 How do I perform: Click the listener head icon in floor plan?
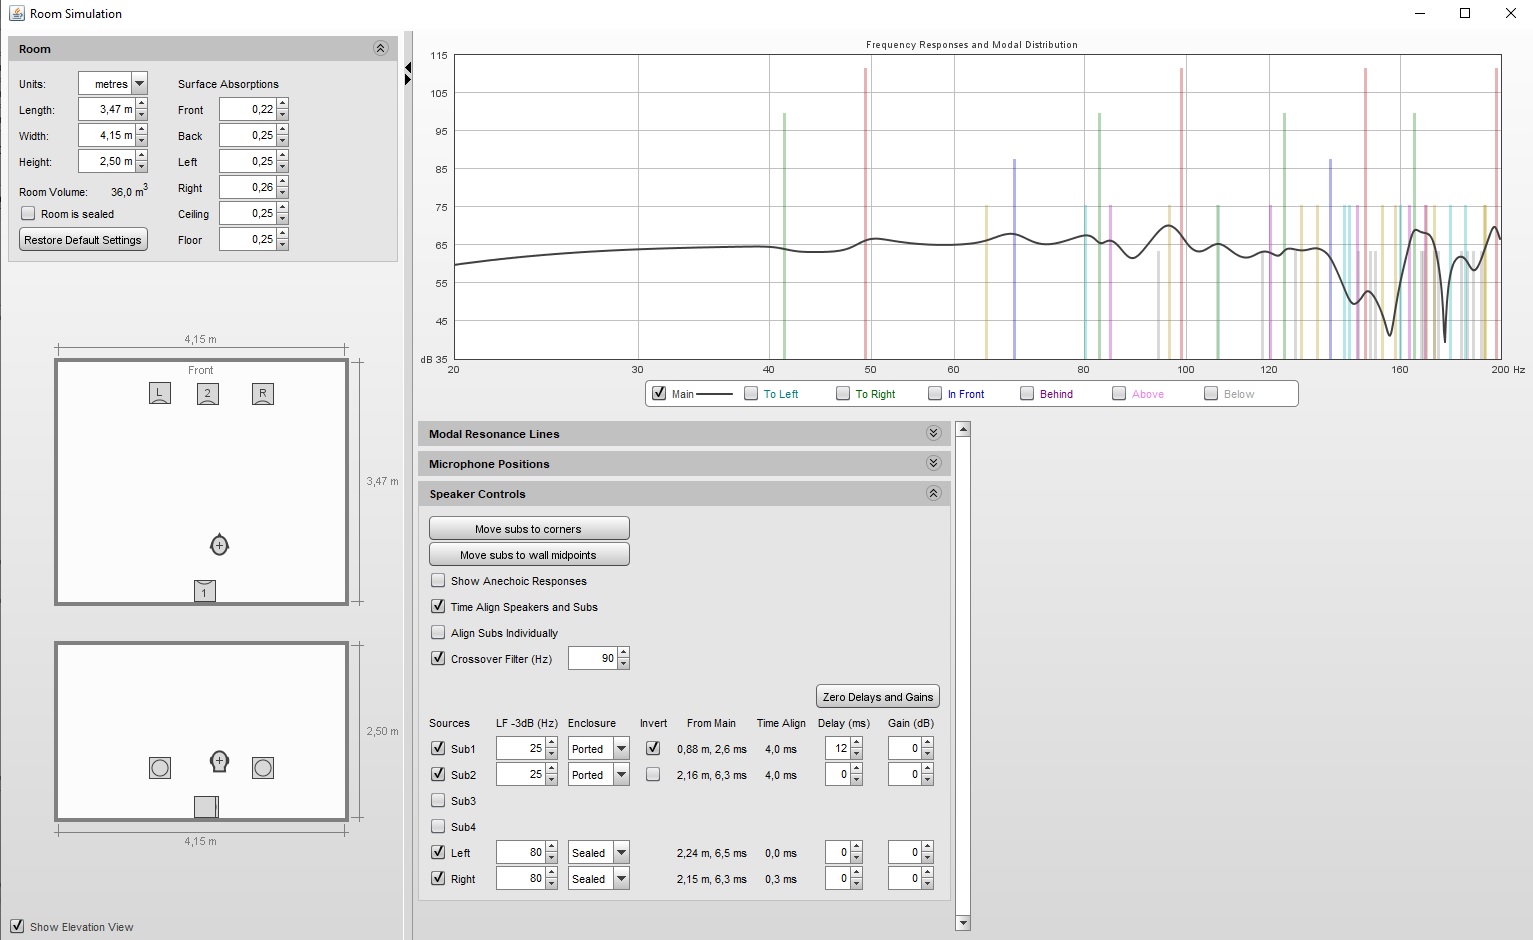click(x=219, y=545)
